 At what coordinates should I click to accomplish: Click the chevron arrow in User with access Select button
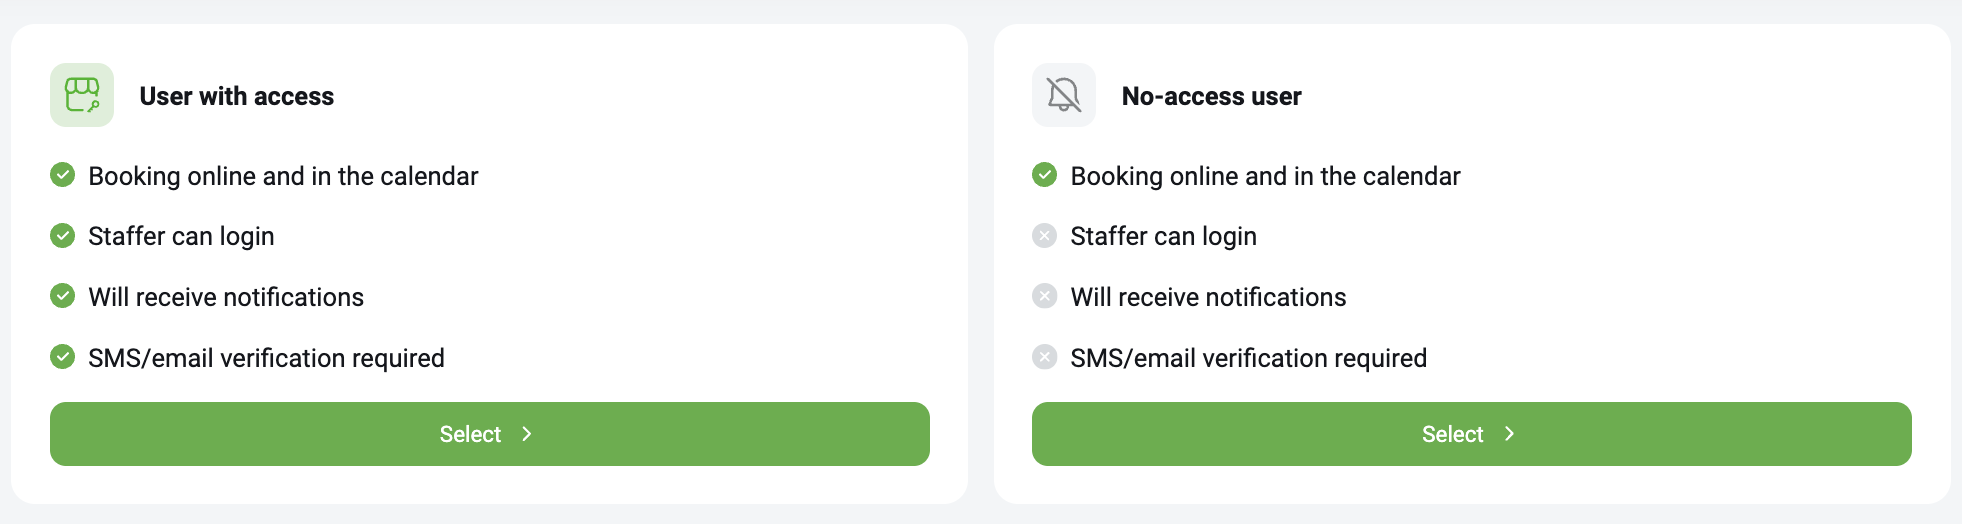pyautogui.click(x=527, y=434)
